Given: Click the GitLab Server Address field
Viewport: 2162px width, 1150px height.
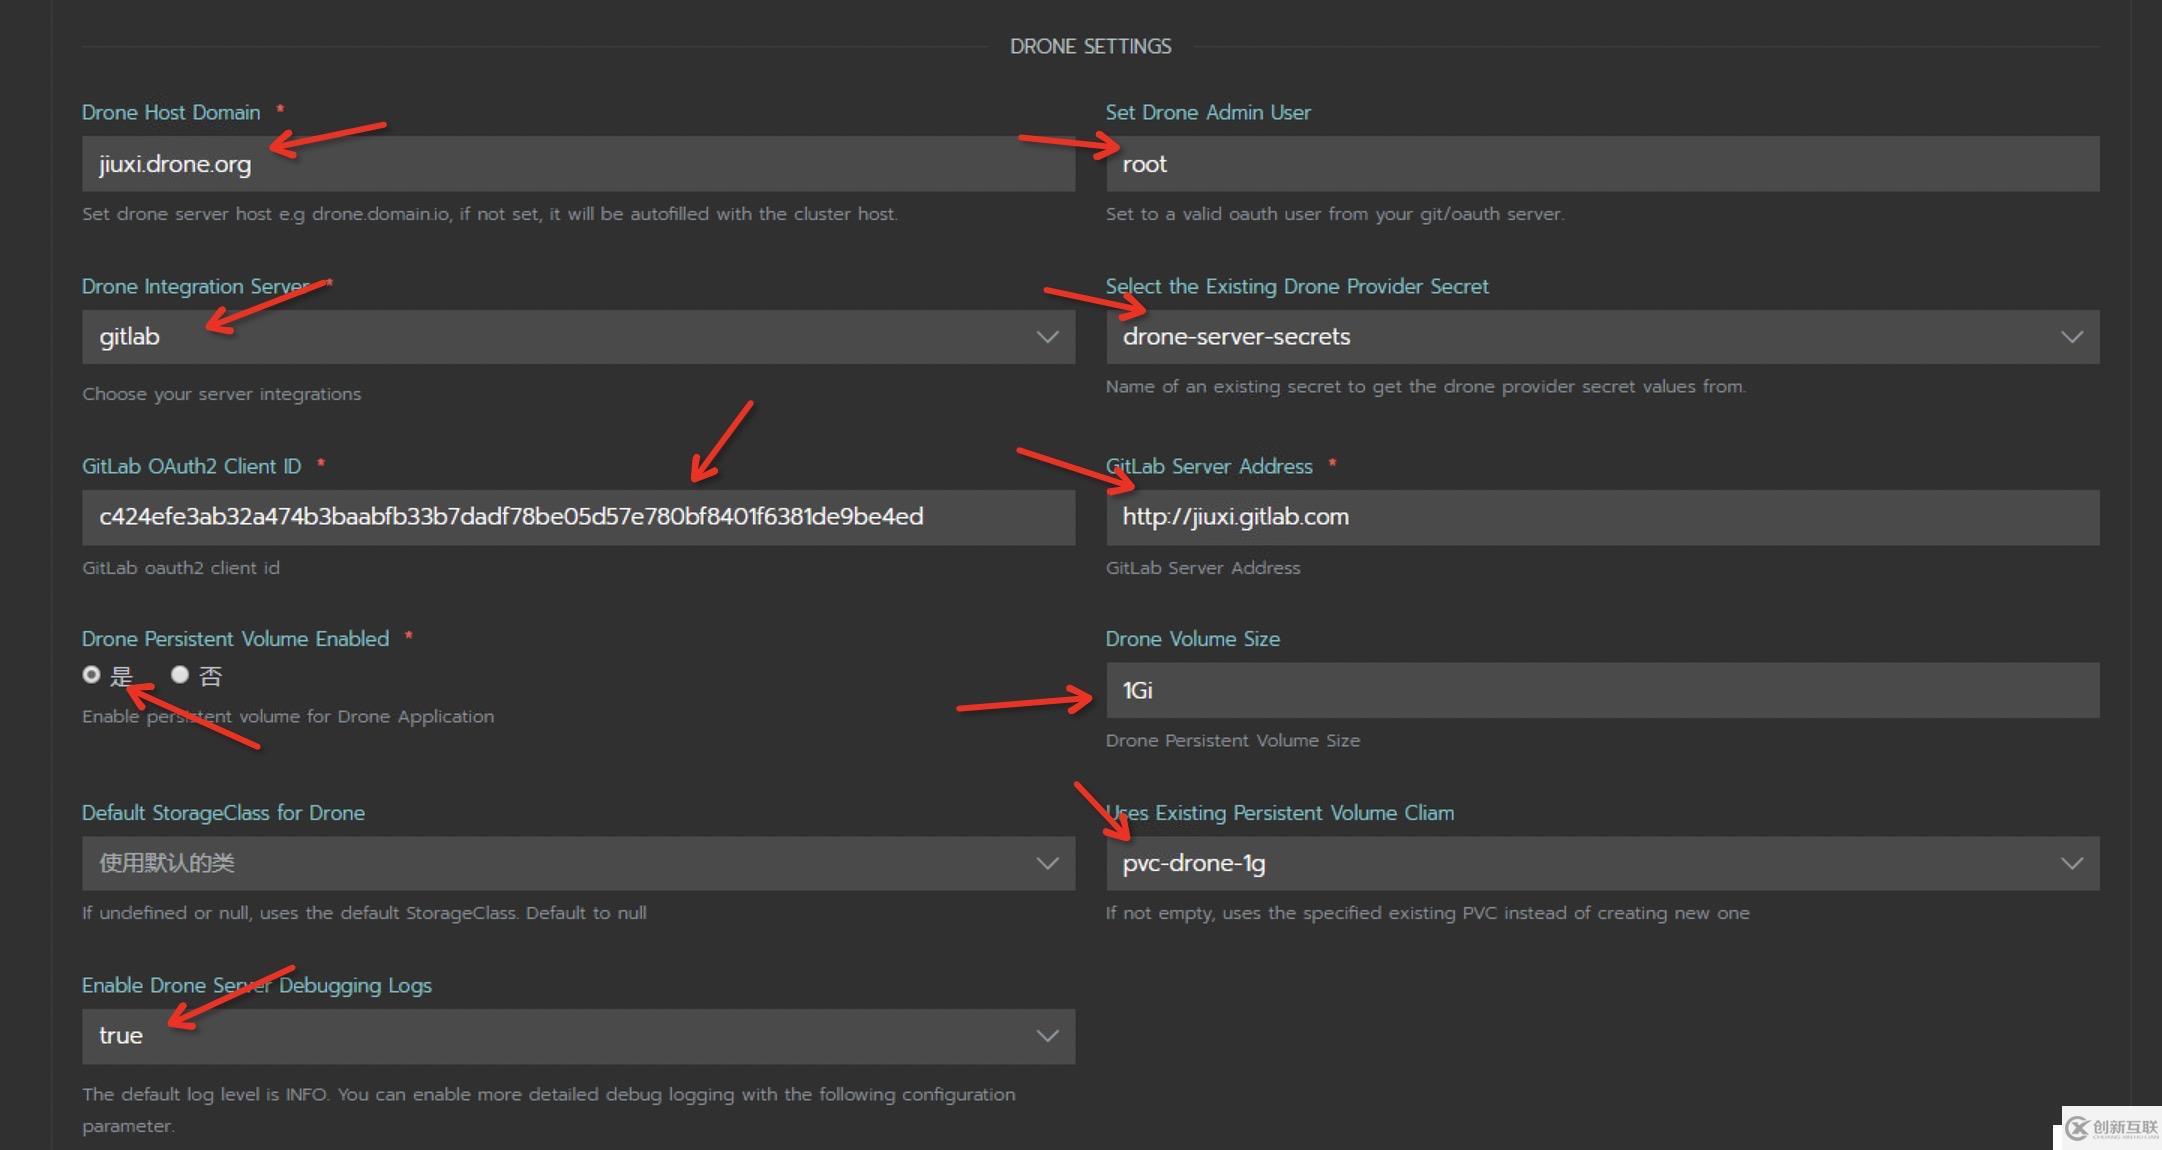Looking at the screenshot, I should 1602,517.
